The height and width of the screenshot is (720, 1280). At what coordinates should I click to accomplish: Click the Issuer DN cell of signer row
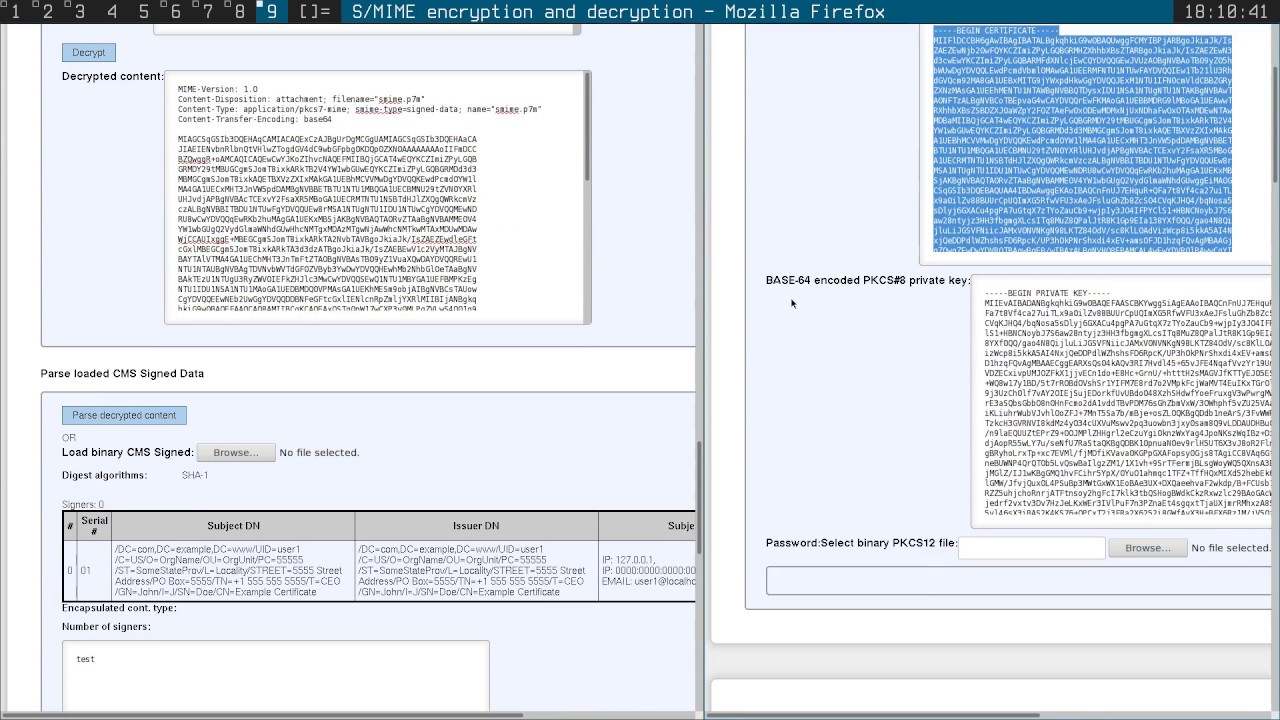coord(476,570)
